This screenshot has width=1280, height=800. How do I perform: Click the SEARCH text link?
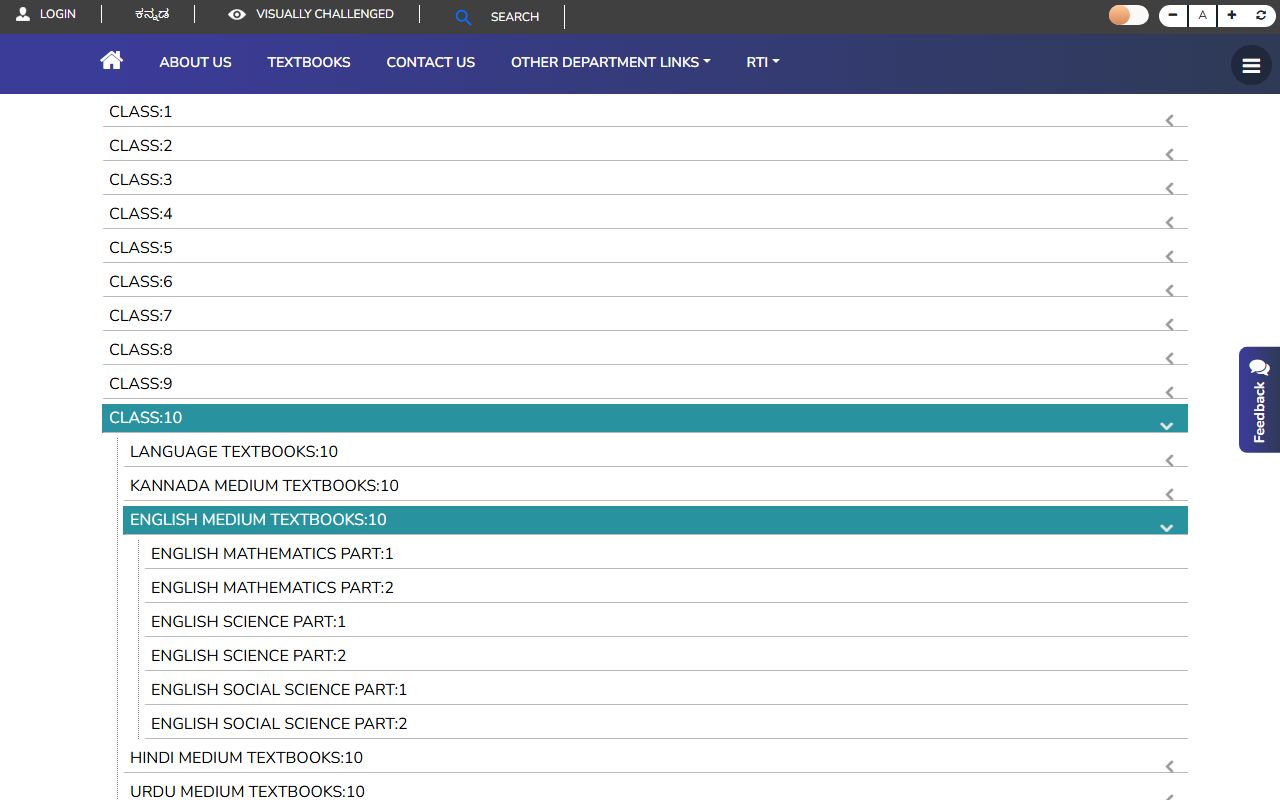(515, 17)
